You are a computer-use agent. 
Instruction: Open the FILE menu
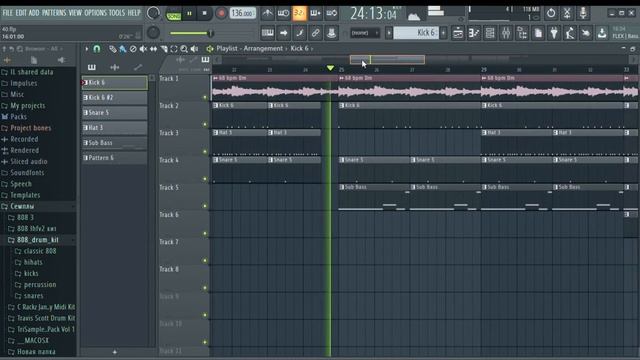click(x=8, y=13)
